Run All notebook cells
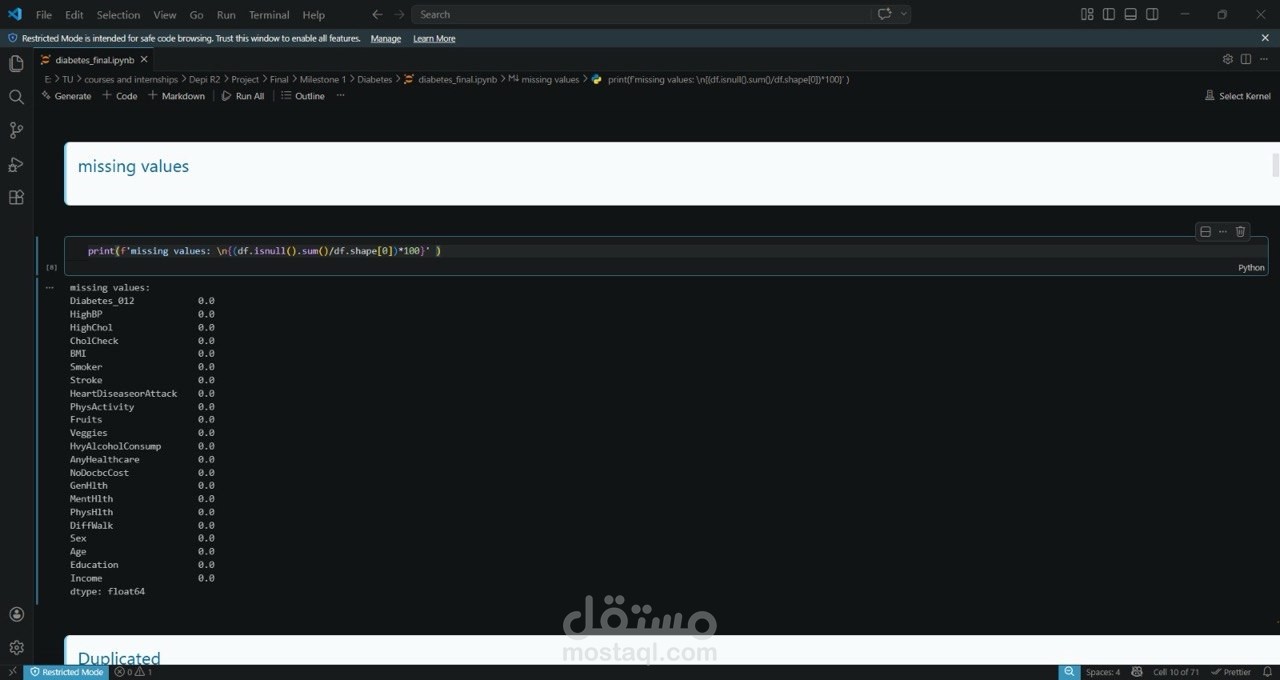Image resolution: width=1280 pixels, height=680 pixels. tap(243, 96)
